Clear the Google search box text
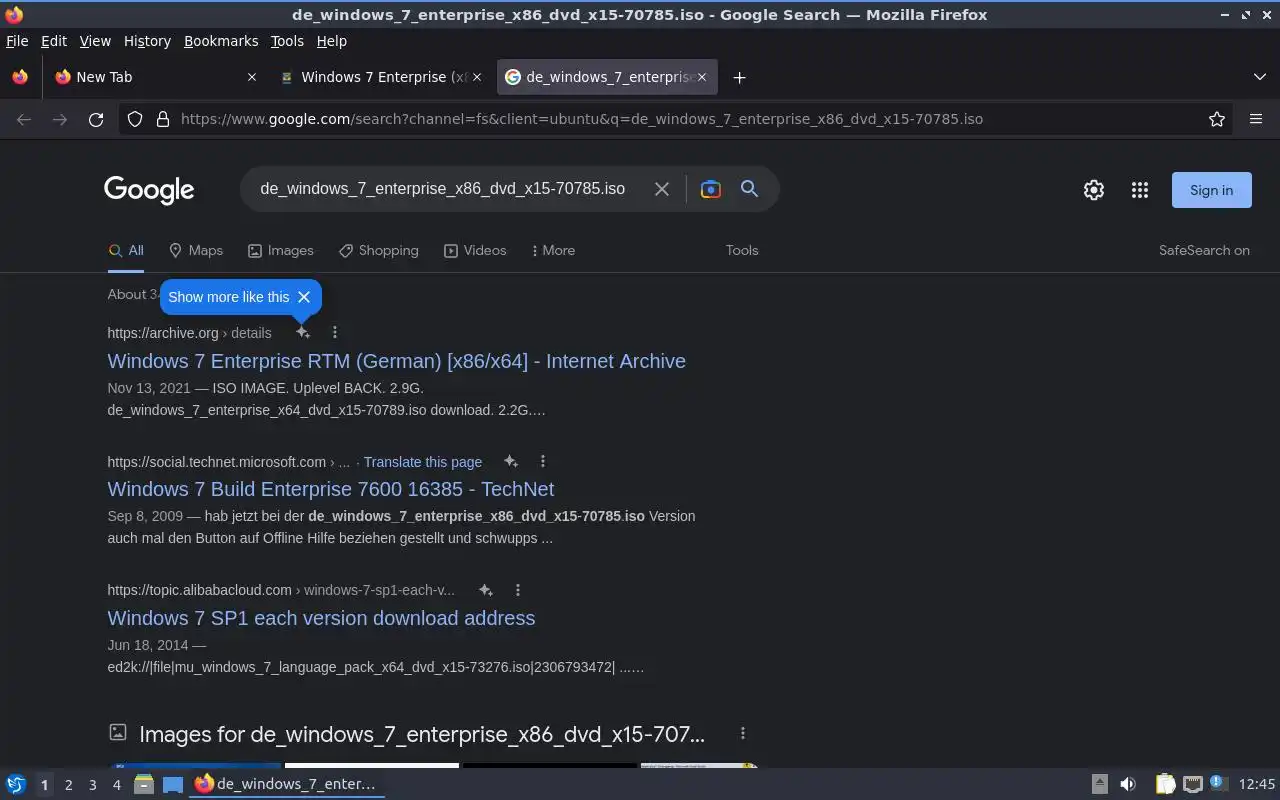 tap(661, 189)
